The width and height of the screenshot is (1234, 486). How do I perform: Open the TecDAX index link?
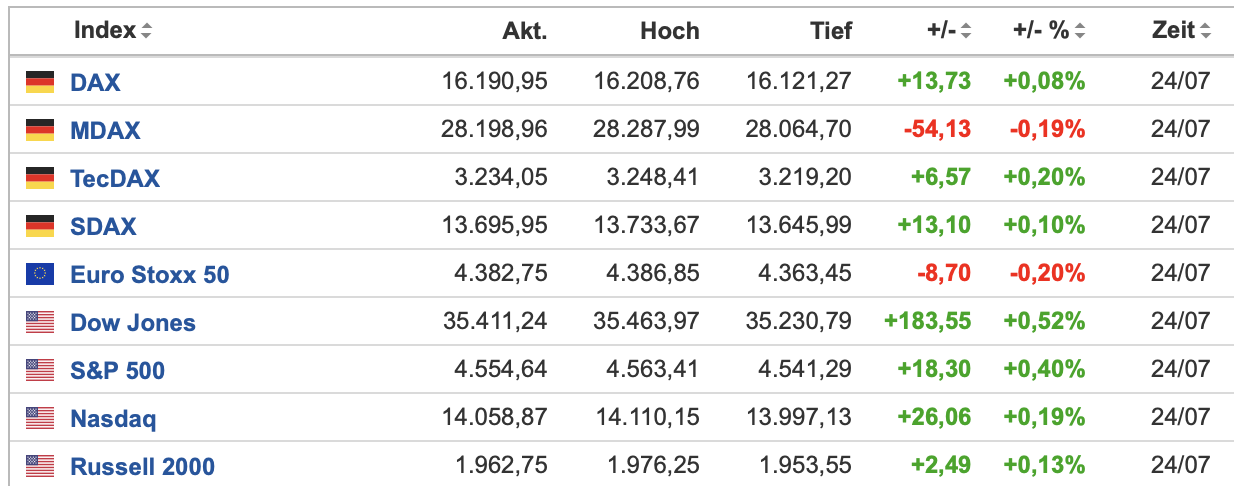pyautogui.click(x=115, y=178)
